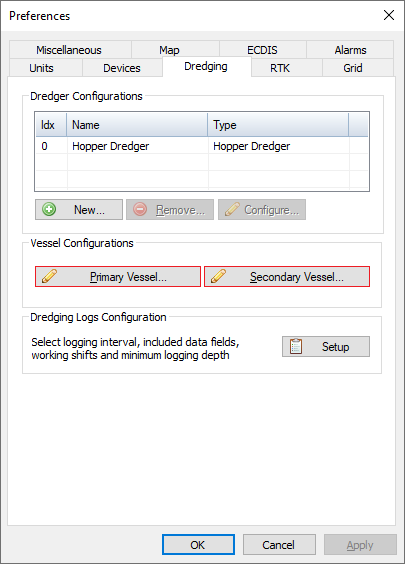The image size is (405, 564).
Task: Switch to the Map tab
Action: [169, 50]
